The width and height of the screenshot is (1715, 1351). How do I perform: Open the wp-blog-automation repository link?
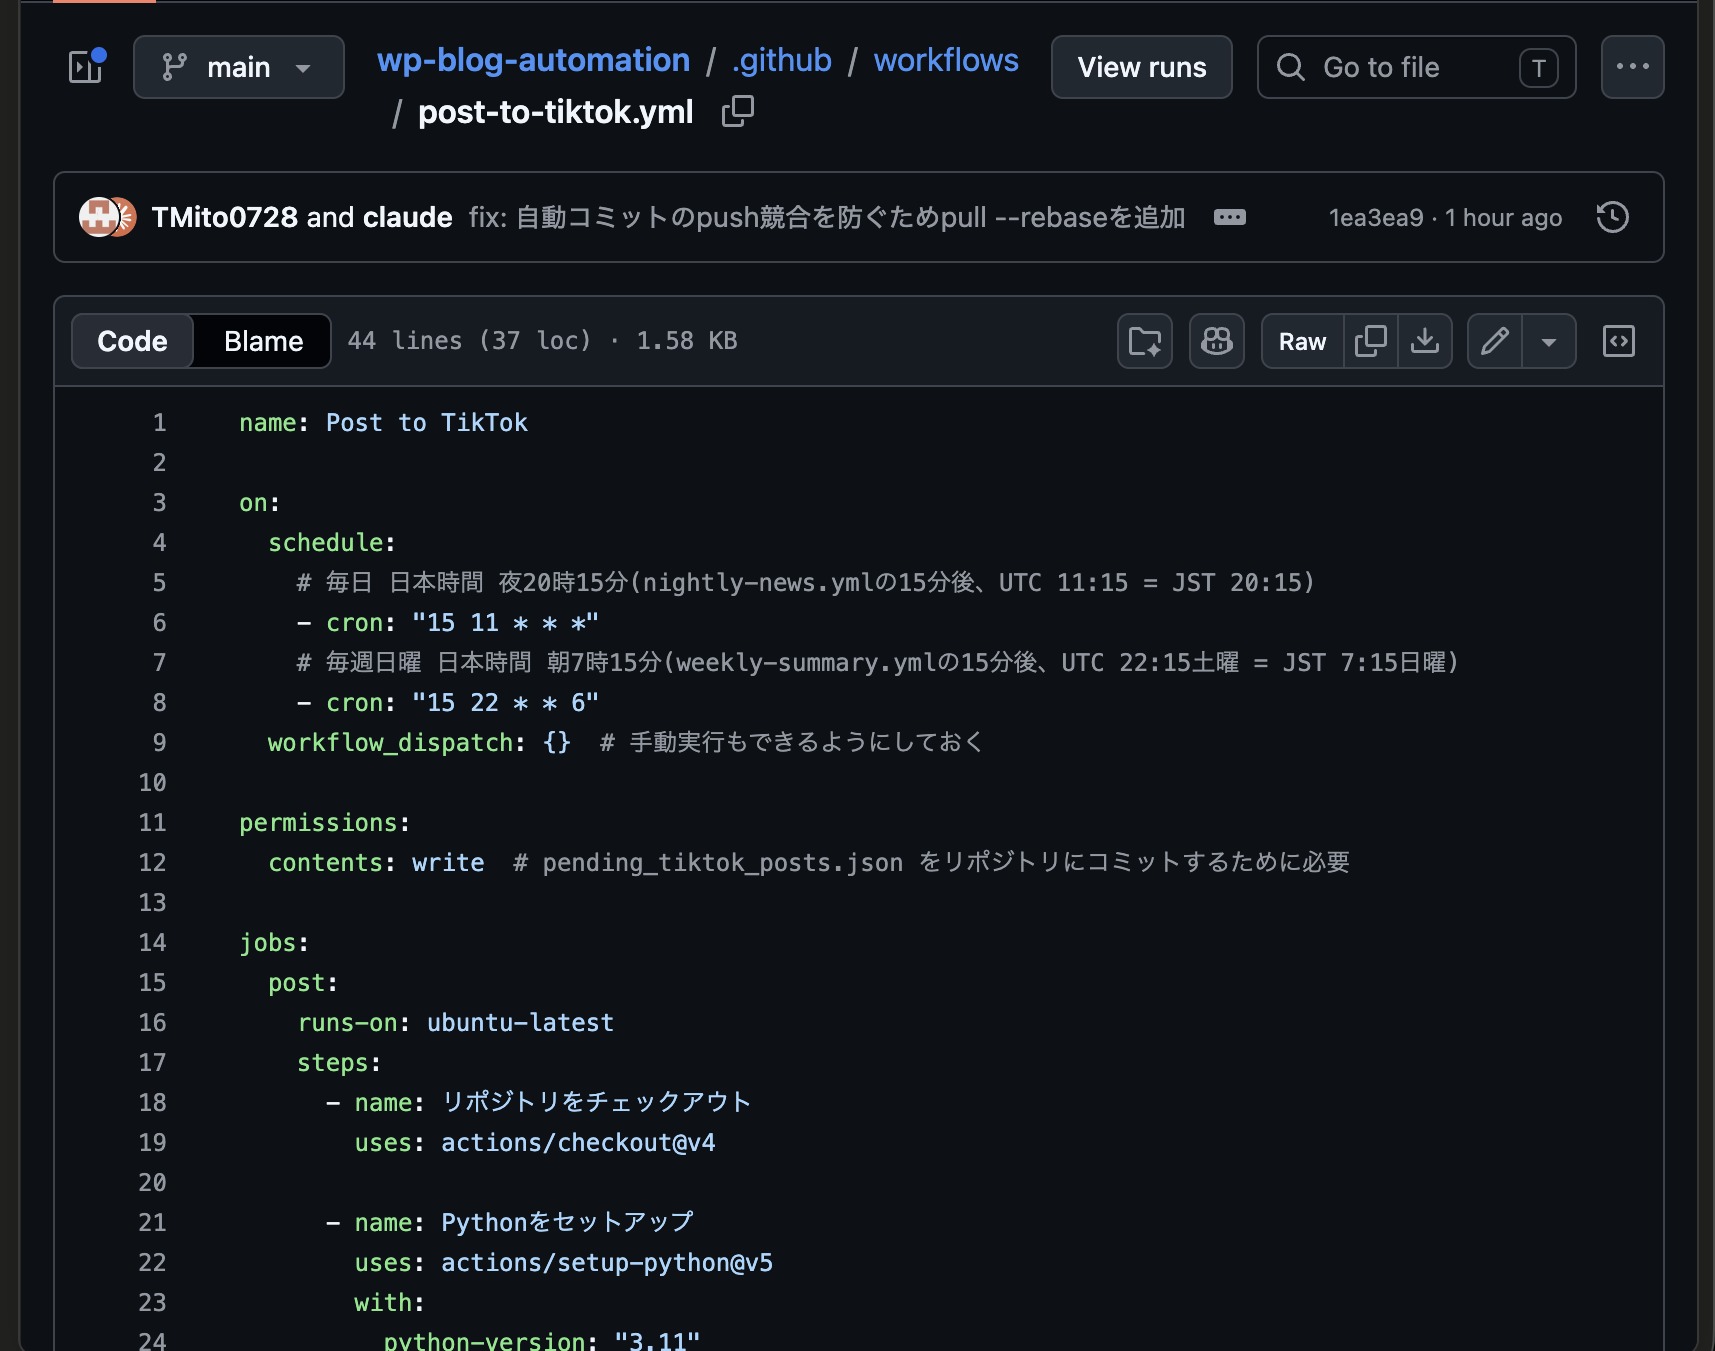click(533, 60)
